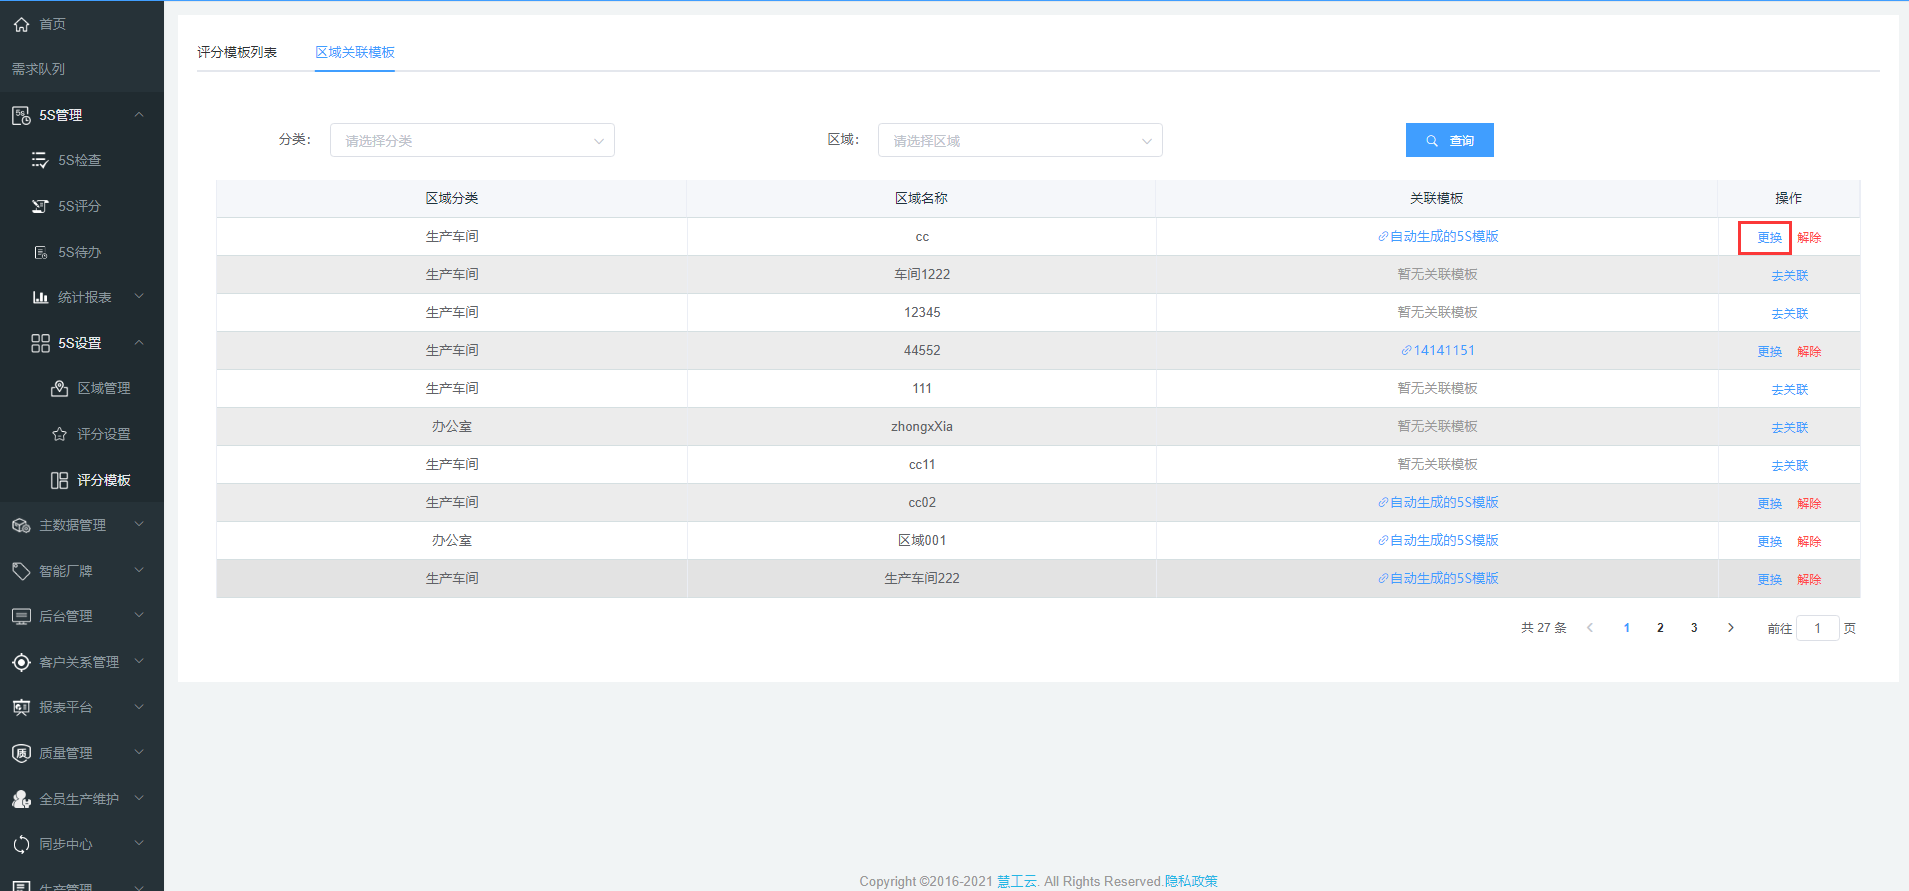Screen dimensions: 1909x891
Task: Click the 智能厂牌 tag icon
Action: tap(21, 571)
